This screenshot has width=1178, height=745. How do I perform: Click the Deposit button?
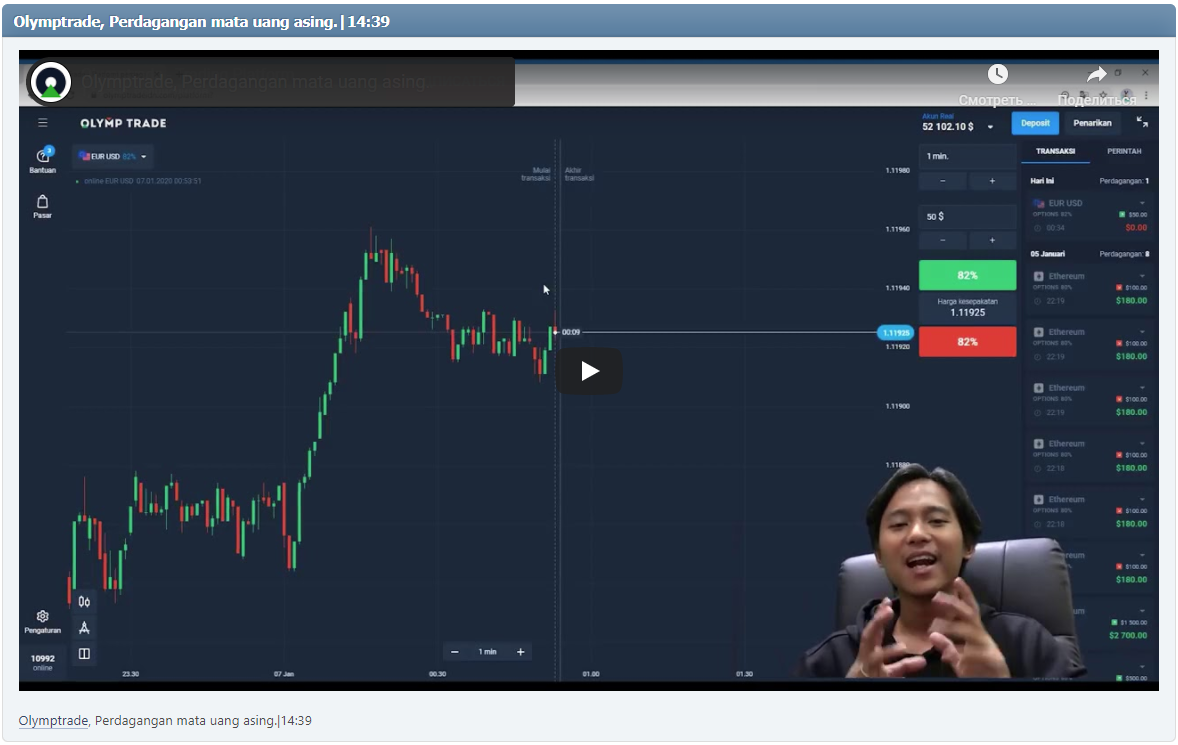tap(1035, 123)
